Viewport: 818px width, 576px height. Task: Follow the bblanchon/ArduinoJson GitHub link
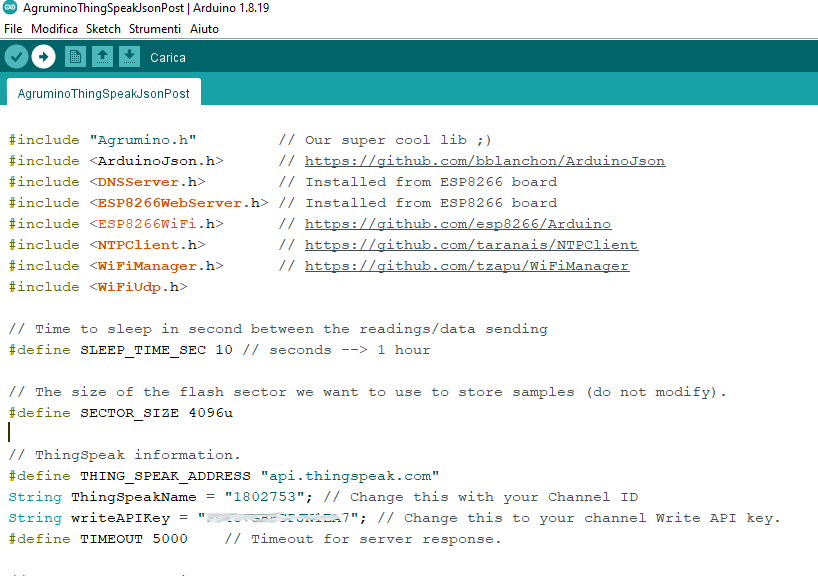(x=484, y=161)
